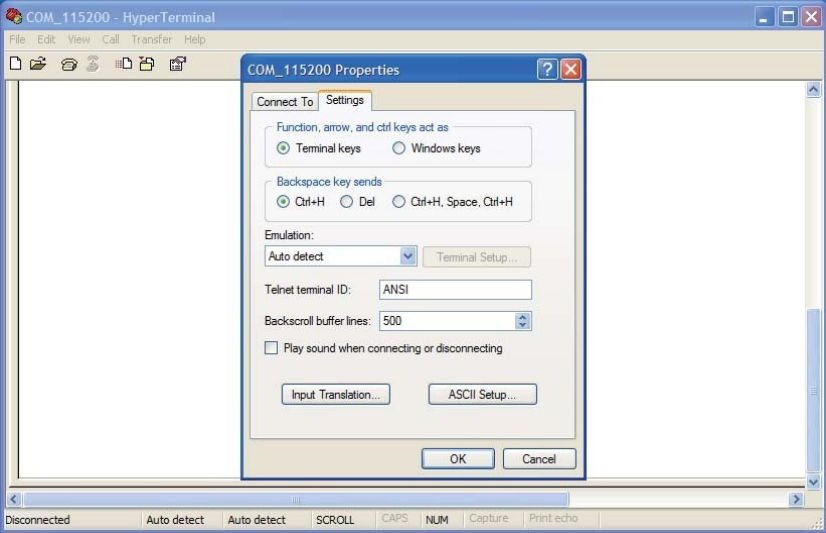The width and height of the screenshot is (826, 533).
Task: Click the vertical scrollbar up arrow
Action: 813,90
